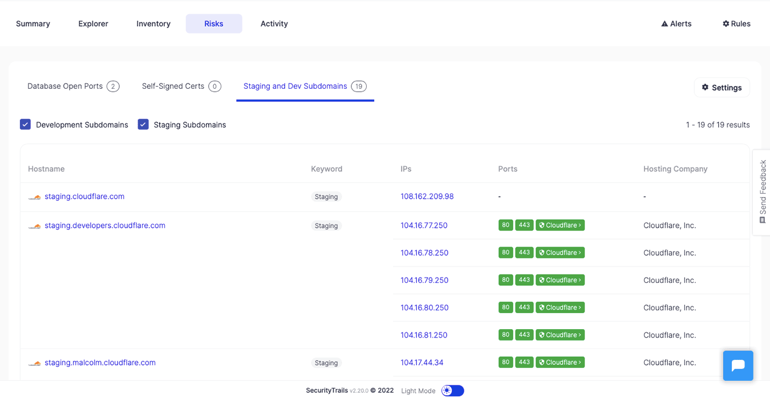Viewport: 770px width, 398px height.
Task: Expand Cloudflare tag for 104.17.44.34
Action: (x=560, y=363)
